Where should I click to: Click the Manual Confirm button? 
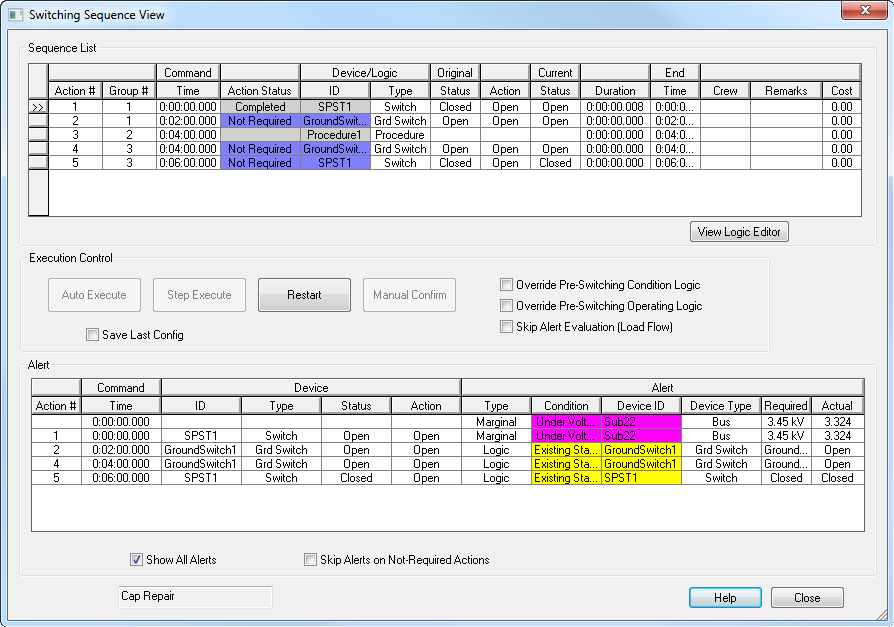tap(409, 295)
